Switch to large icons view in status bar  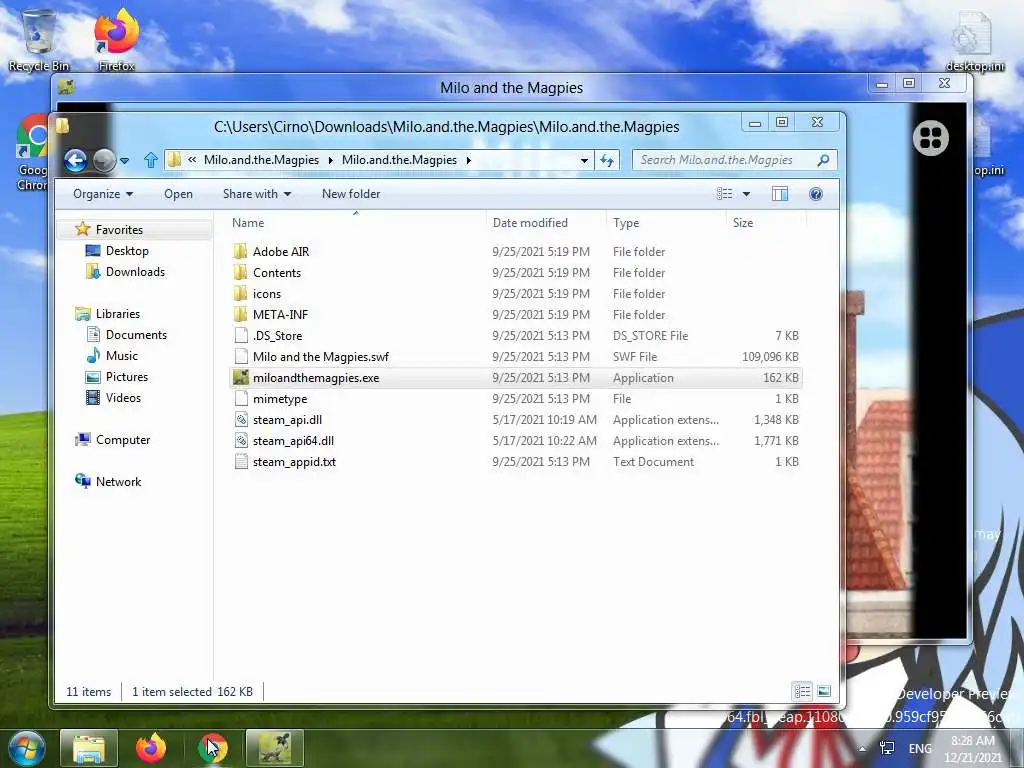point(824,691)
